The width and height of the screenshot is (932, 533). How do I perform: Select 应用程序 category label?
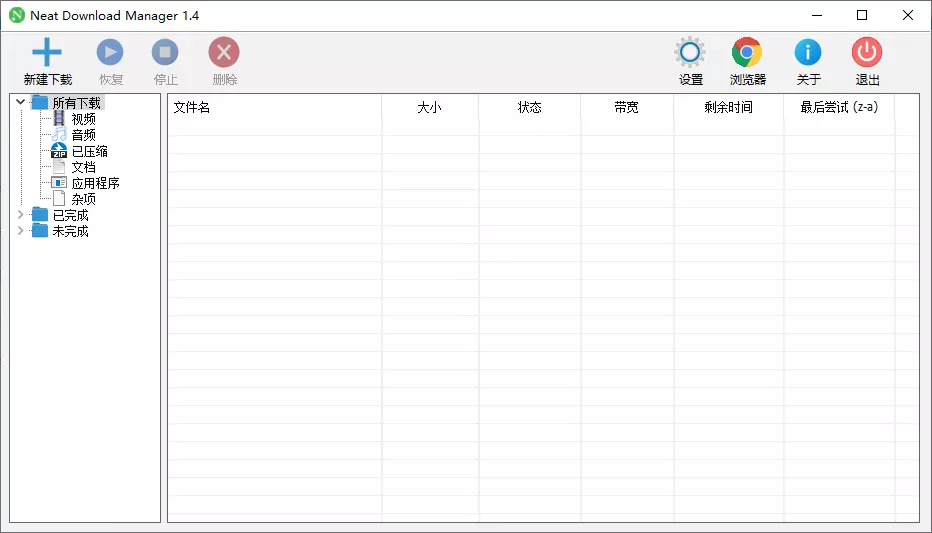click(96, 183)
